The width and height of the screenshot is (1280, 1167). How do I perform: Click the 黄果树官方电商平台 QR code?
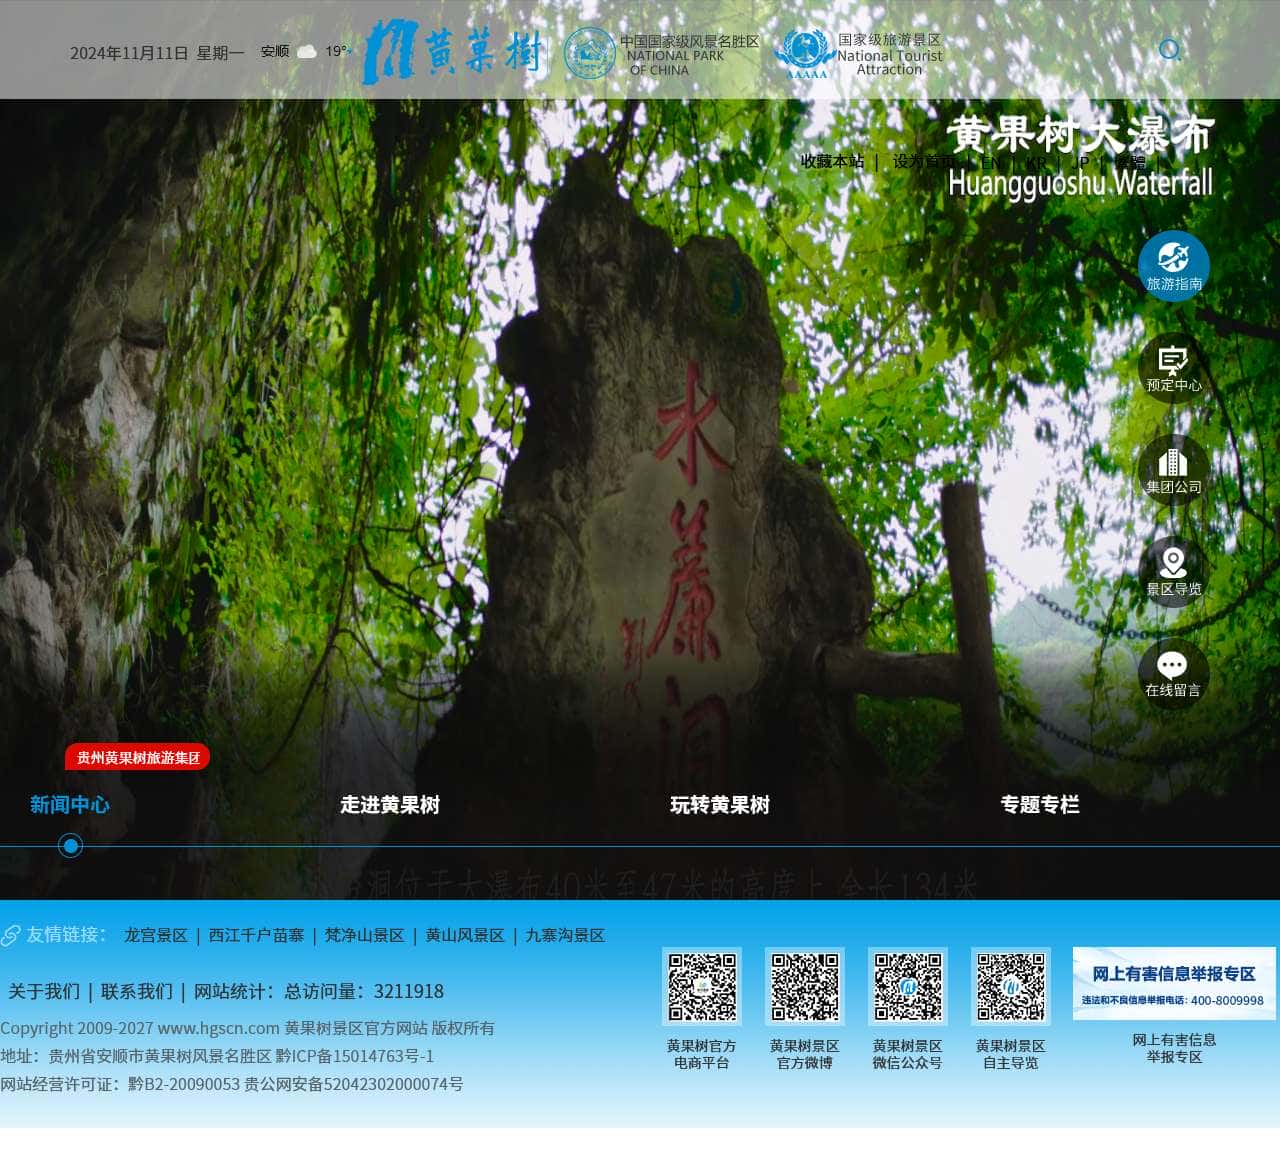(702, 986)
